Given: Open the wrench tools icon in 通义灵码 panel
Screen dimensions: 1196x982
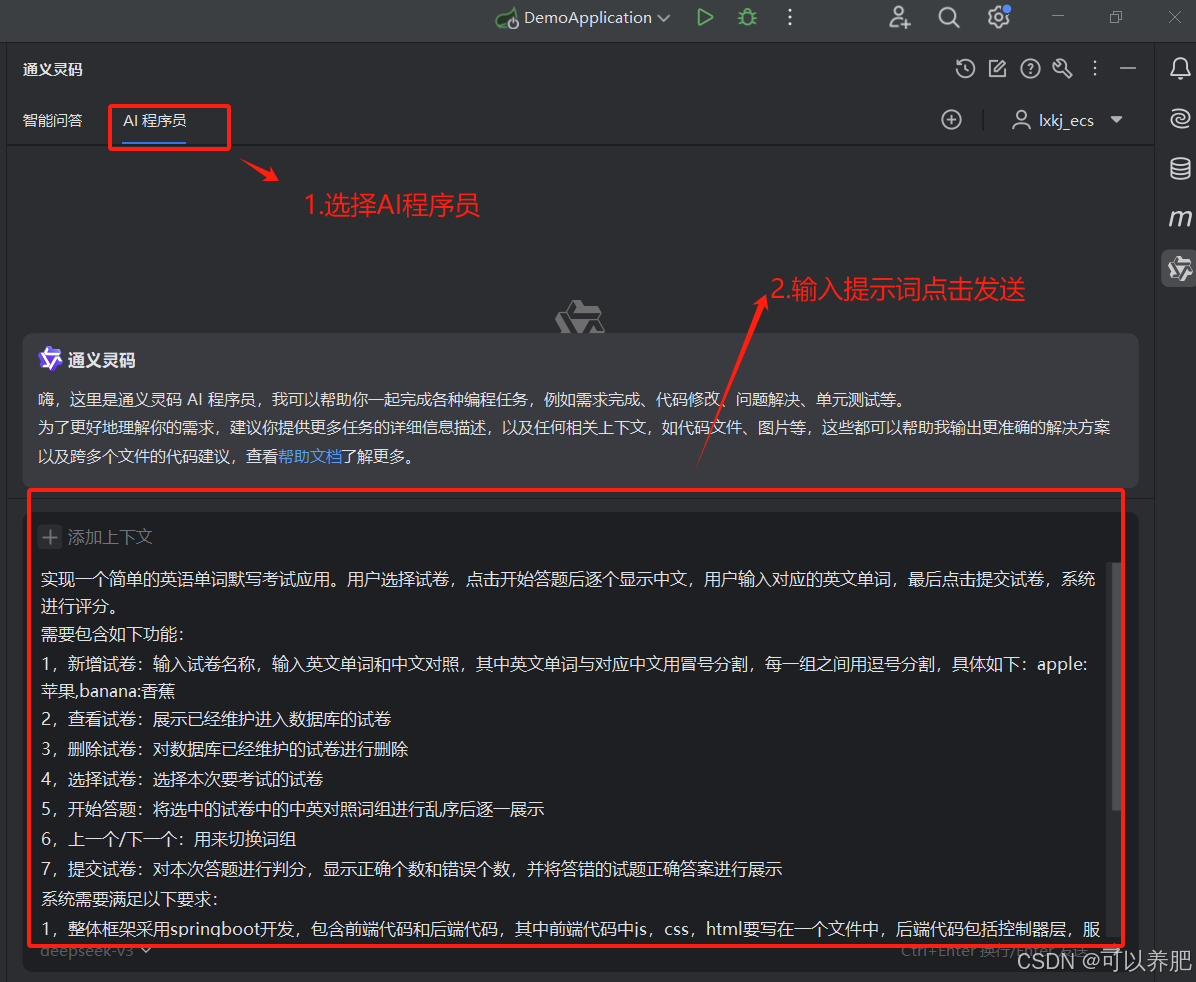Looking at the screenshot, I should pos(1063,69).
